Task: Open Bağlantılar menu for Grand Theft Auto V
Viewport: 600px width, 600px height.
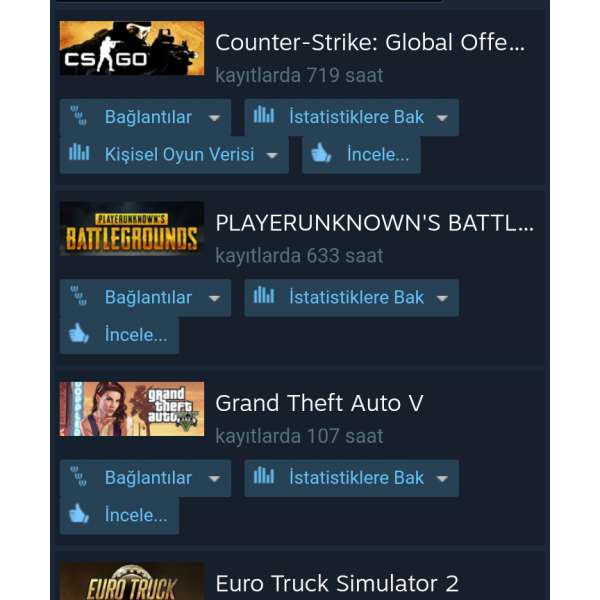Action: pyautogui.click(x=145, y=478)
